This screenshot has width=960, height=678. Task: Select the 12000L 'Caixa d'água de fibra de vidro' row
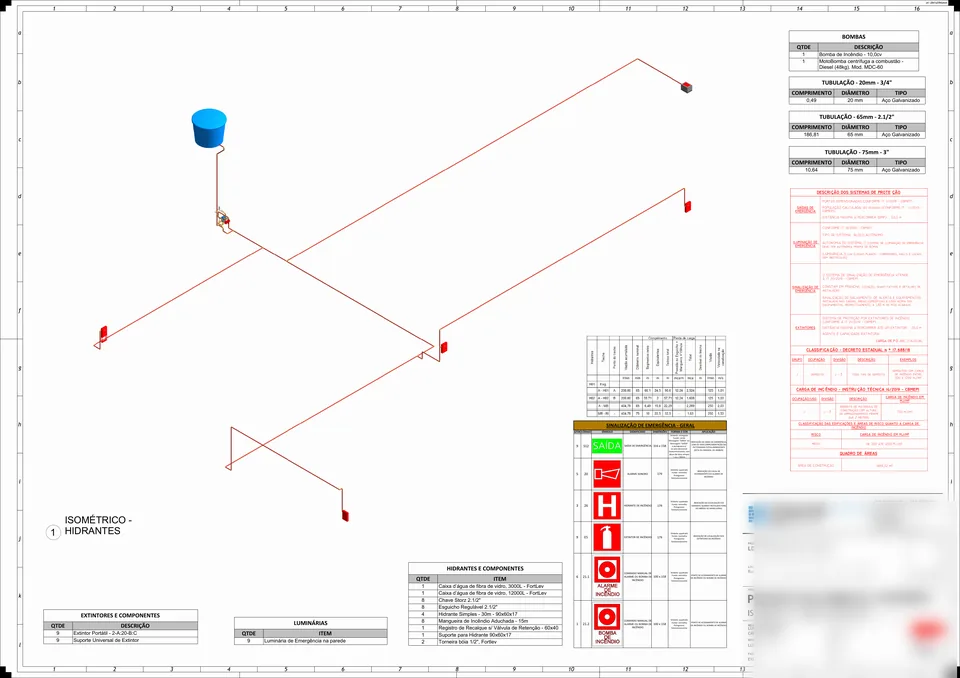[x=485, y=593]
